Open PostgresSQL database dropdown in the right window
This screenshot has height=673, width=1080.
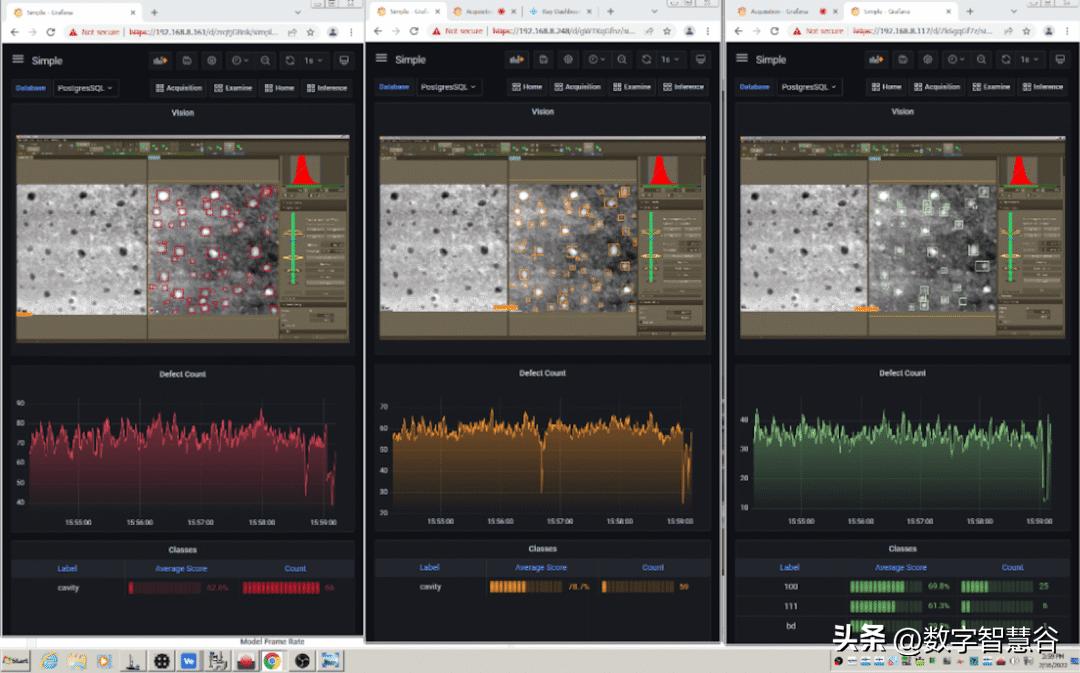(809, 87)
